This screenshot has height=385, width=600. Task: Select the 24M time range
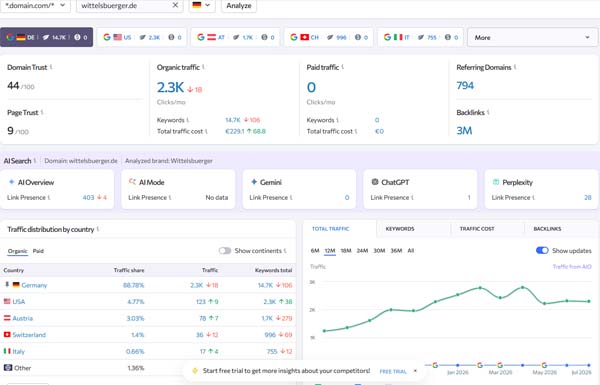pyautogui.click(x=362, y=251)
